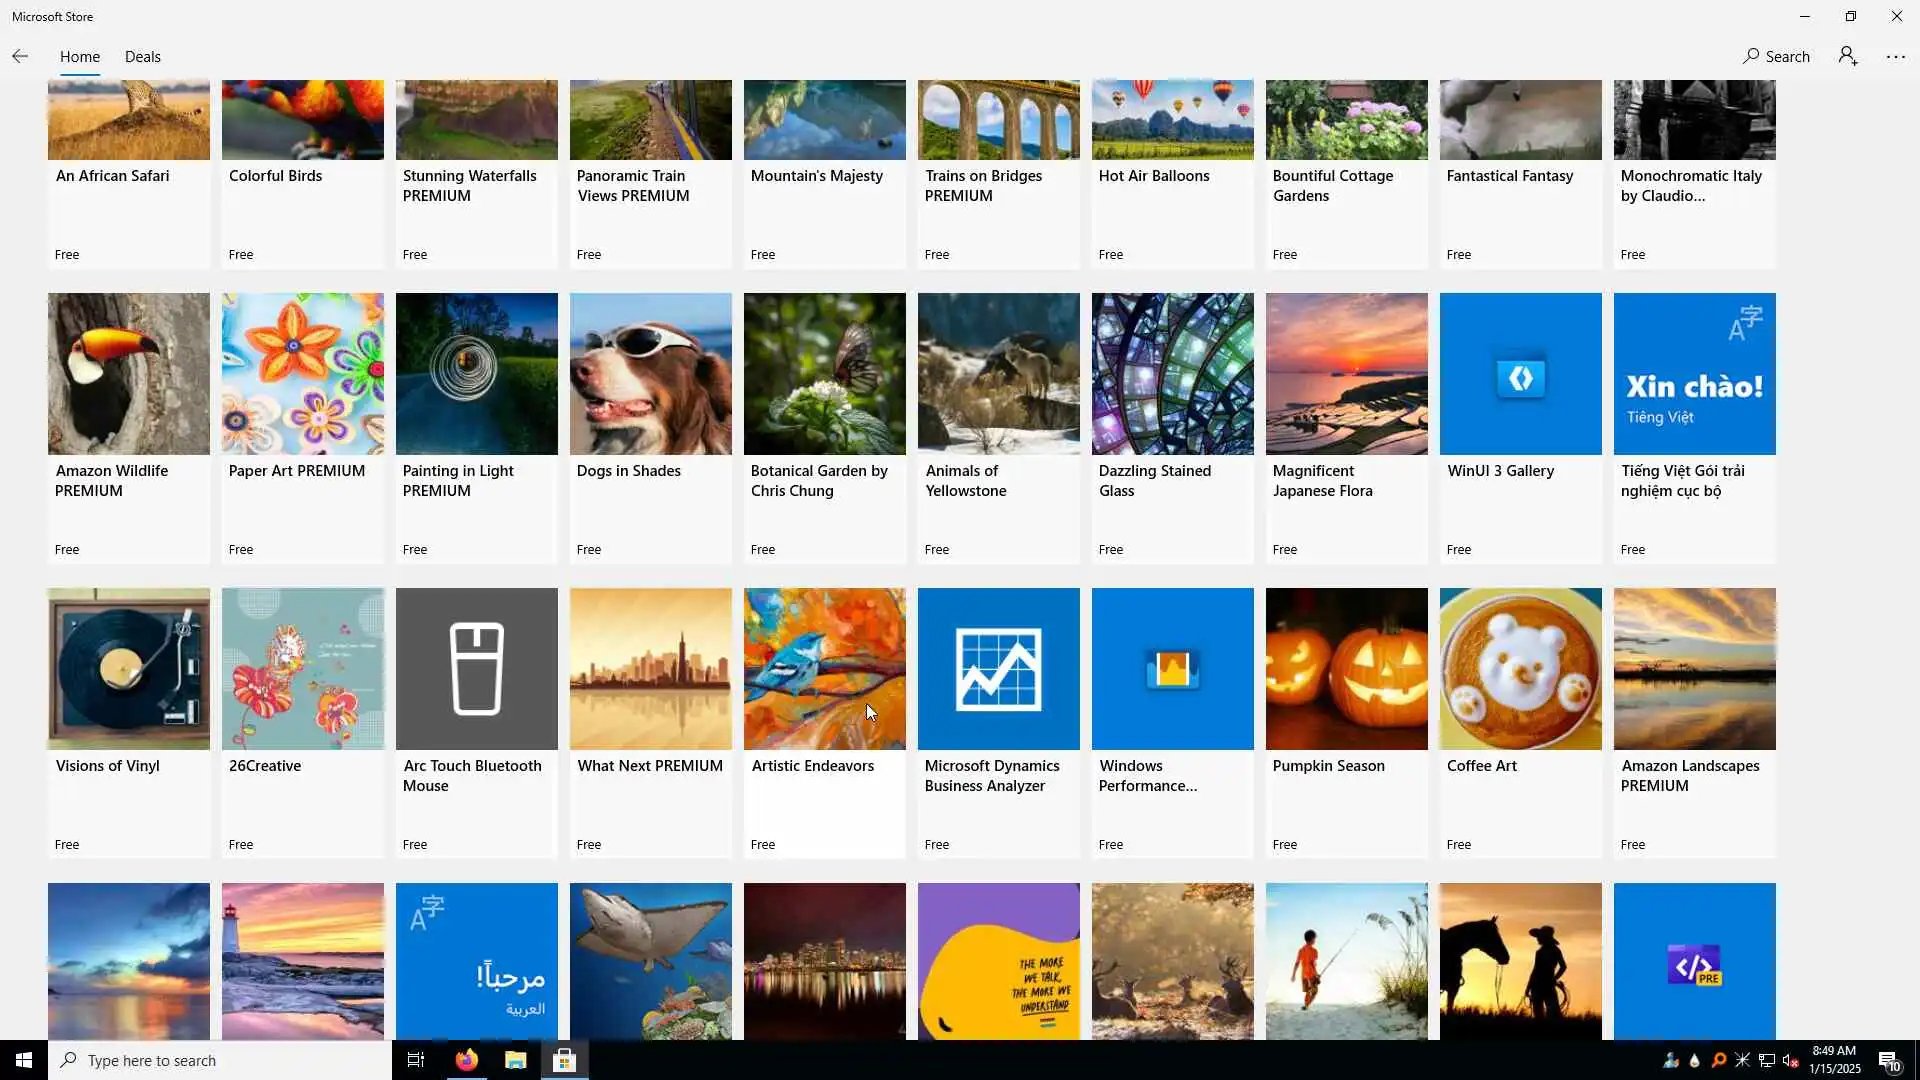Click the Artistic Endeavors title link
Viewport: 1920px width, 1080px height.
click(812, 766)
